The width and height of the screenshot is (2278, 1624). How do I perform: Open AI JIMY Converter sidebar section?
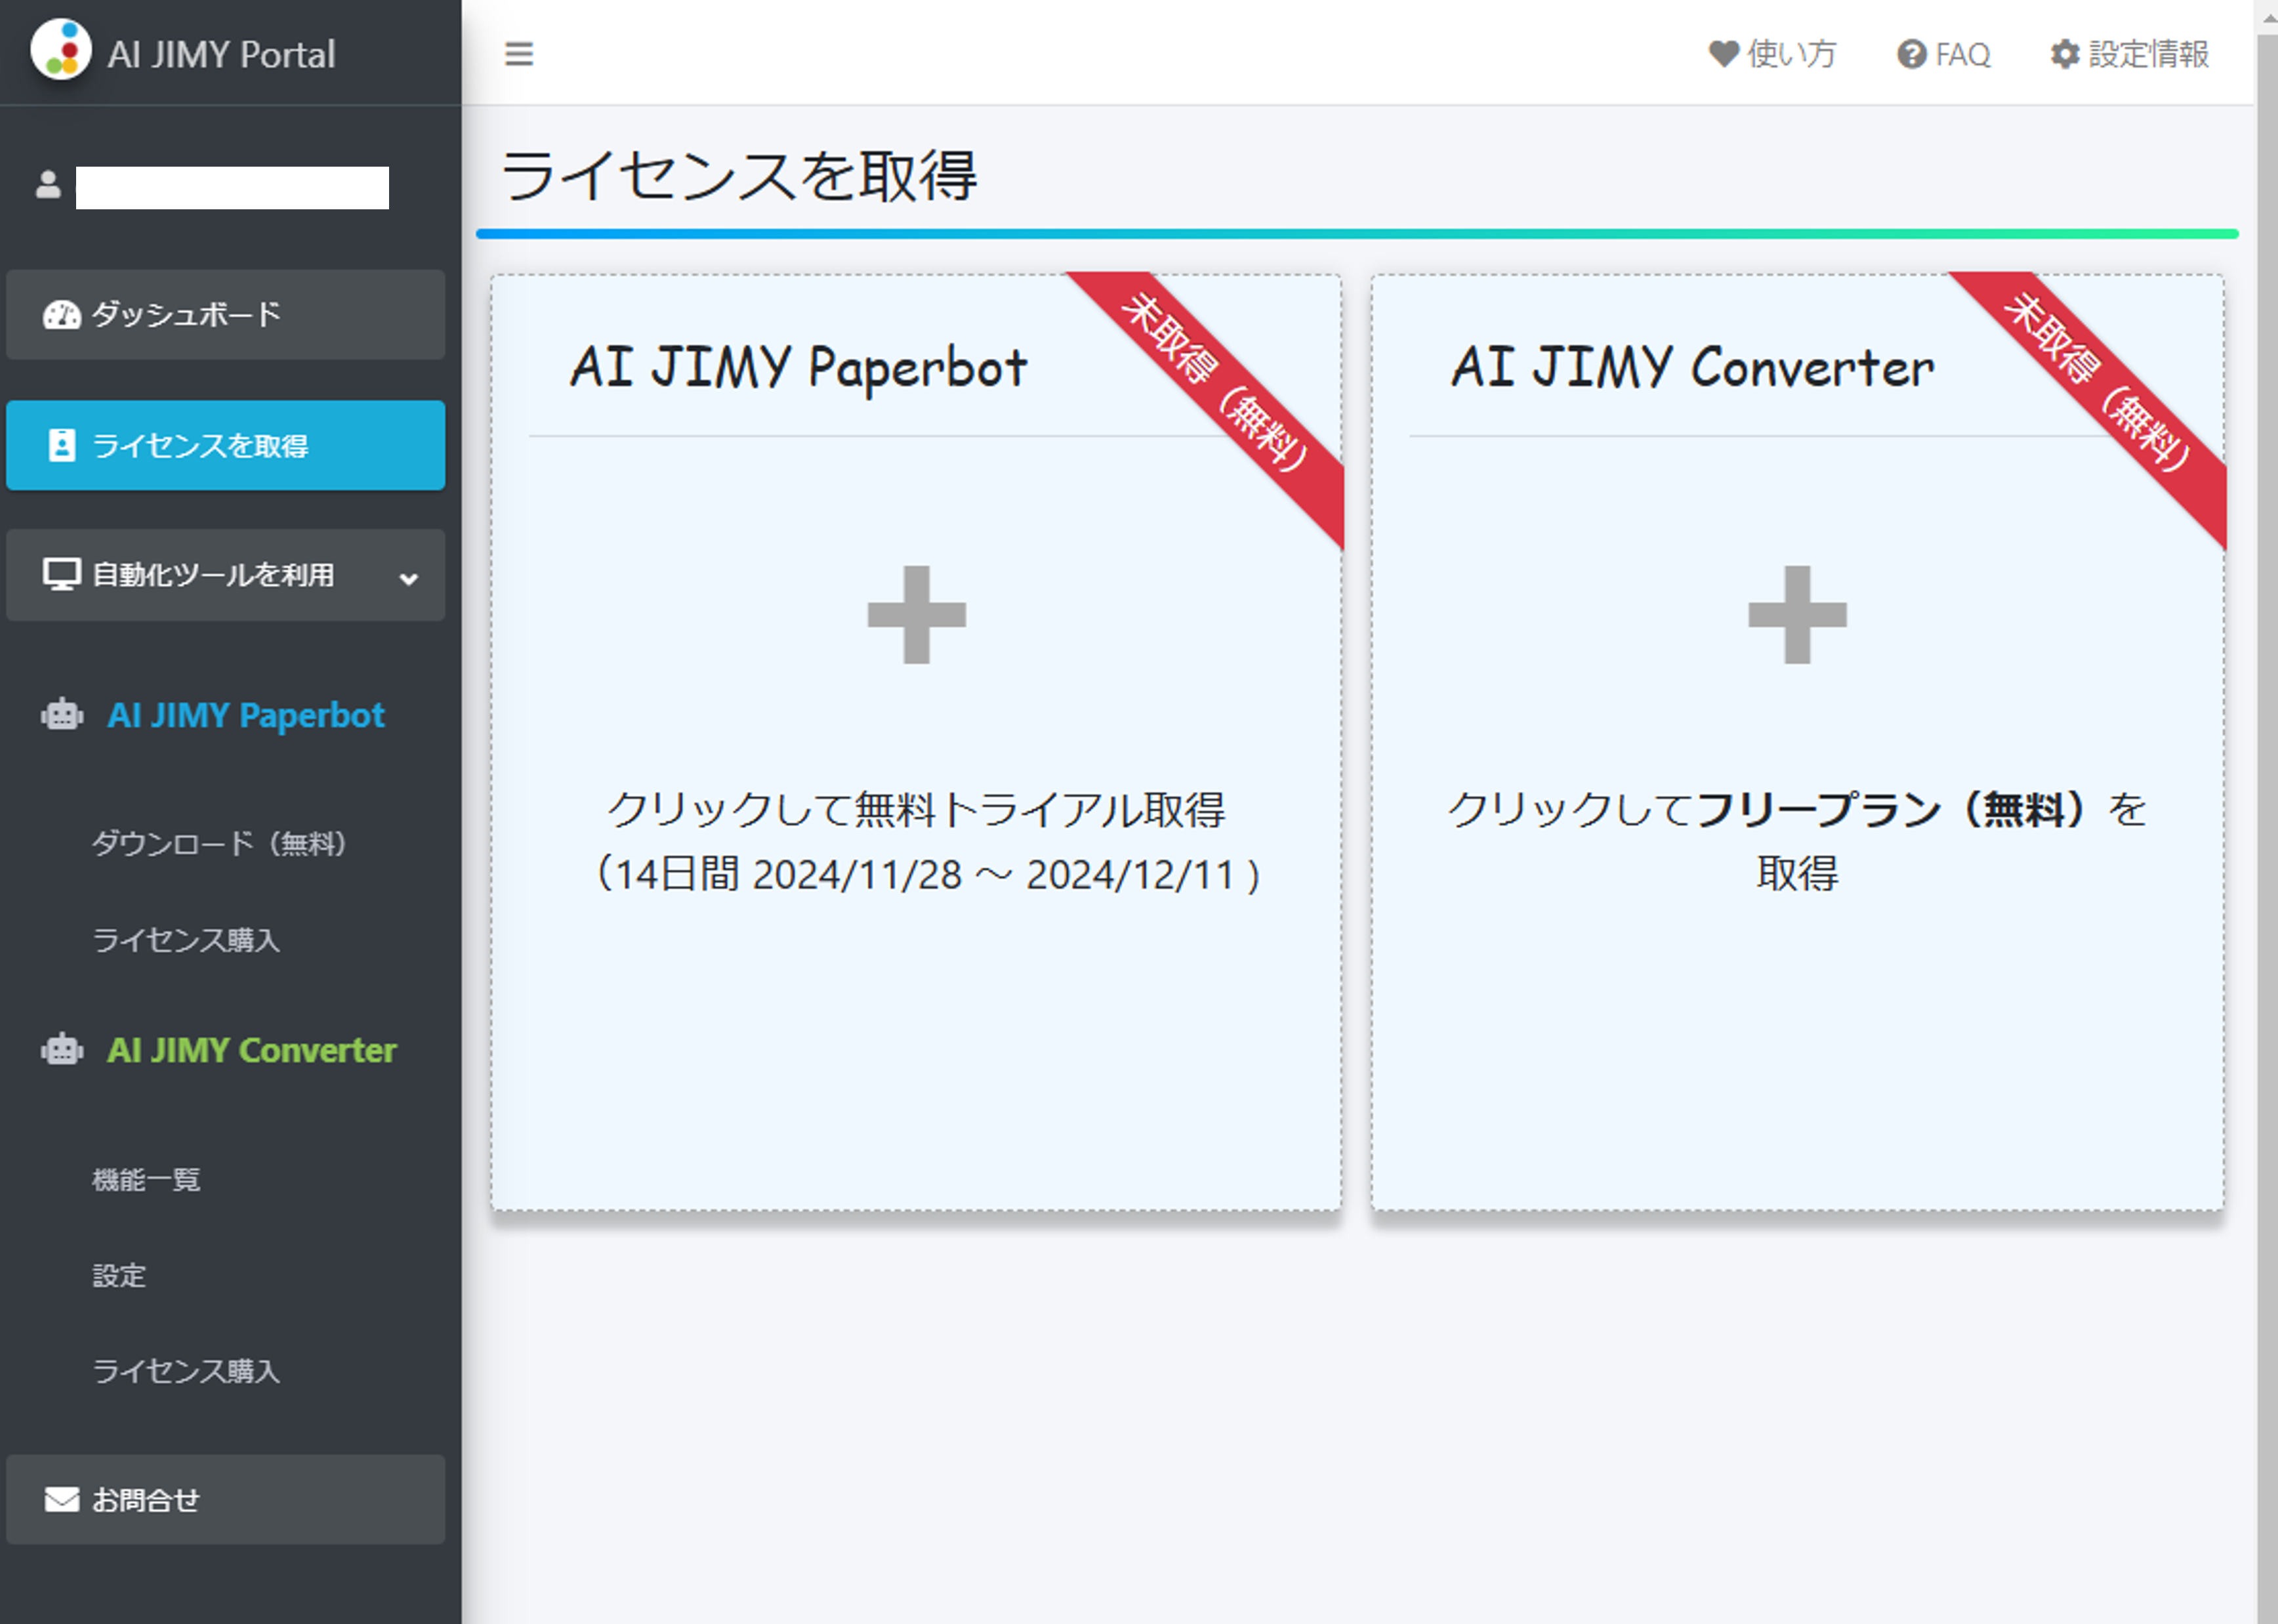tap(251, 1050)
